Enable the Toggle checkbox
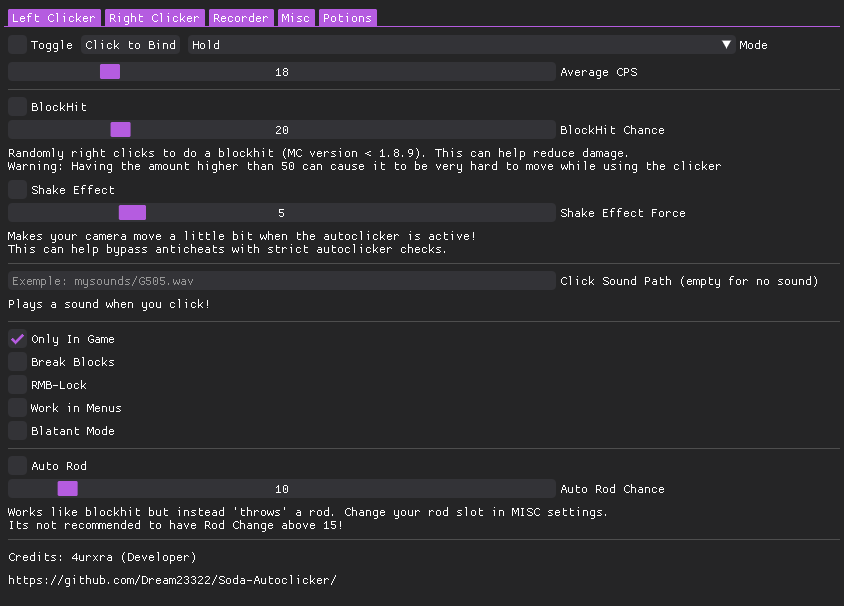844x606 pixels. (18, 45)
